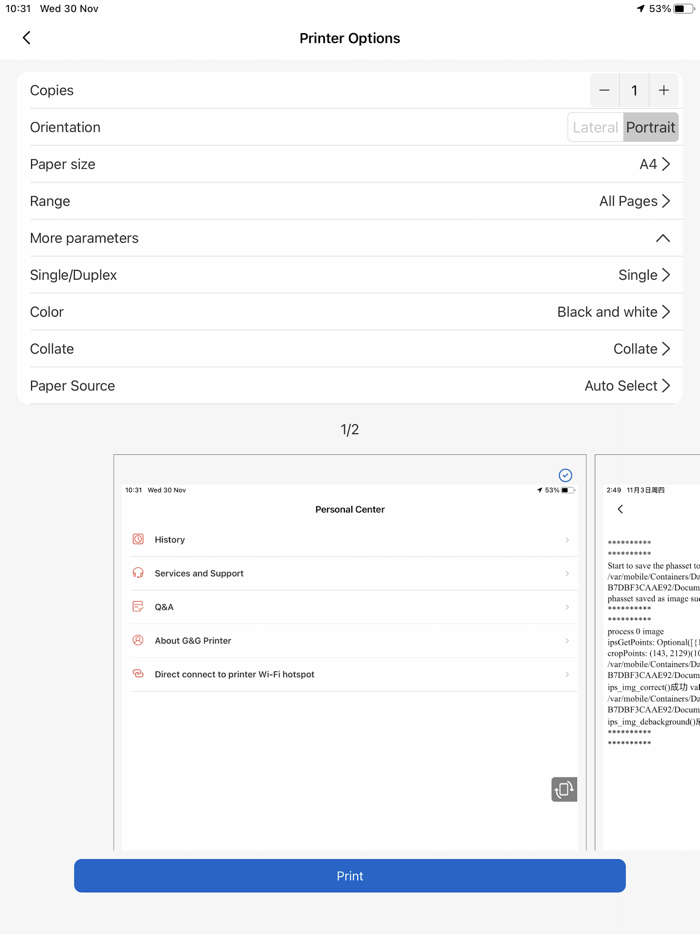Screen dimensions: 700x934
Task: Click the time 10:31 in status bar
Action: (x=18, y=9)
